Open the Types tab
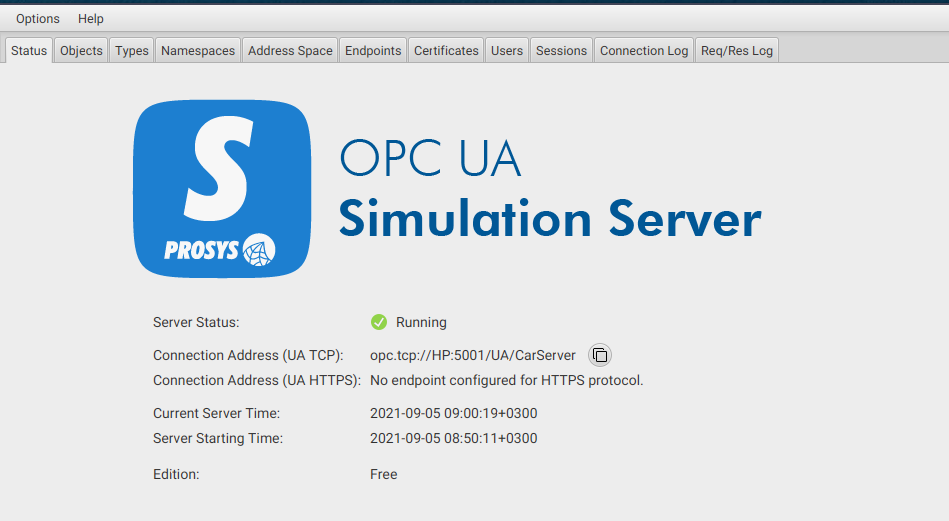Viewport: 949px width, 521px height. pyautogui.click(x=132, y=51)
